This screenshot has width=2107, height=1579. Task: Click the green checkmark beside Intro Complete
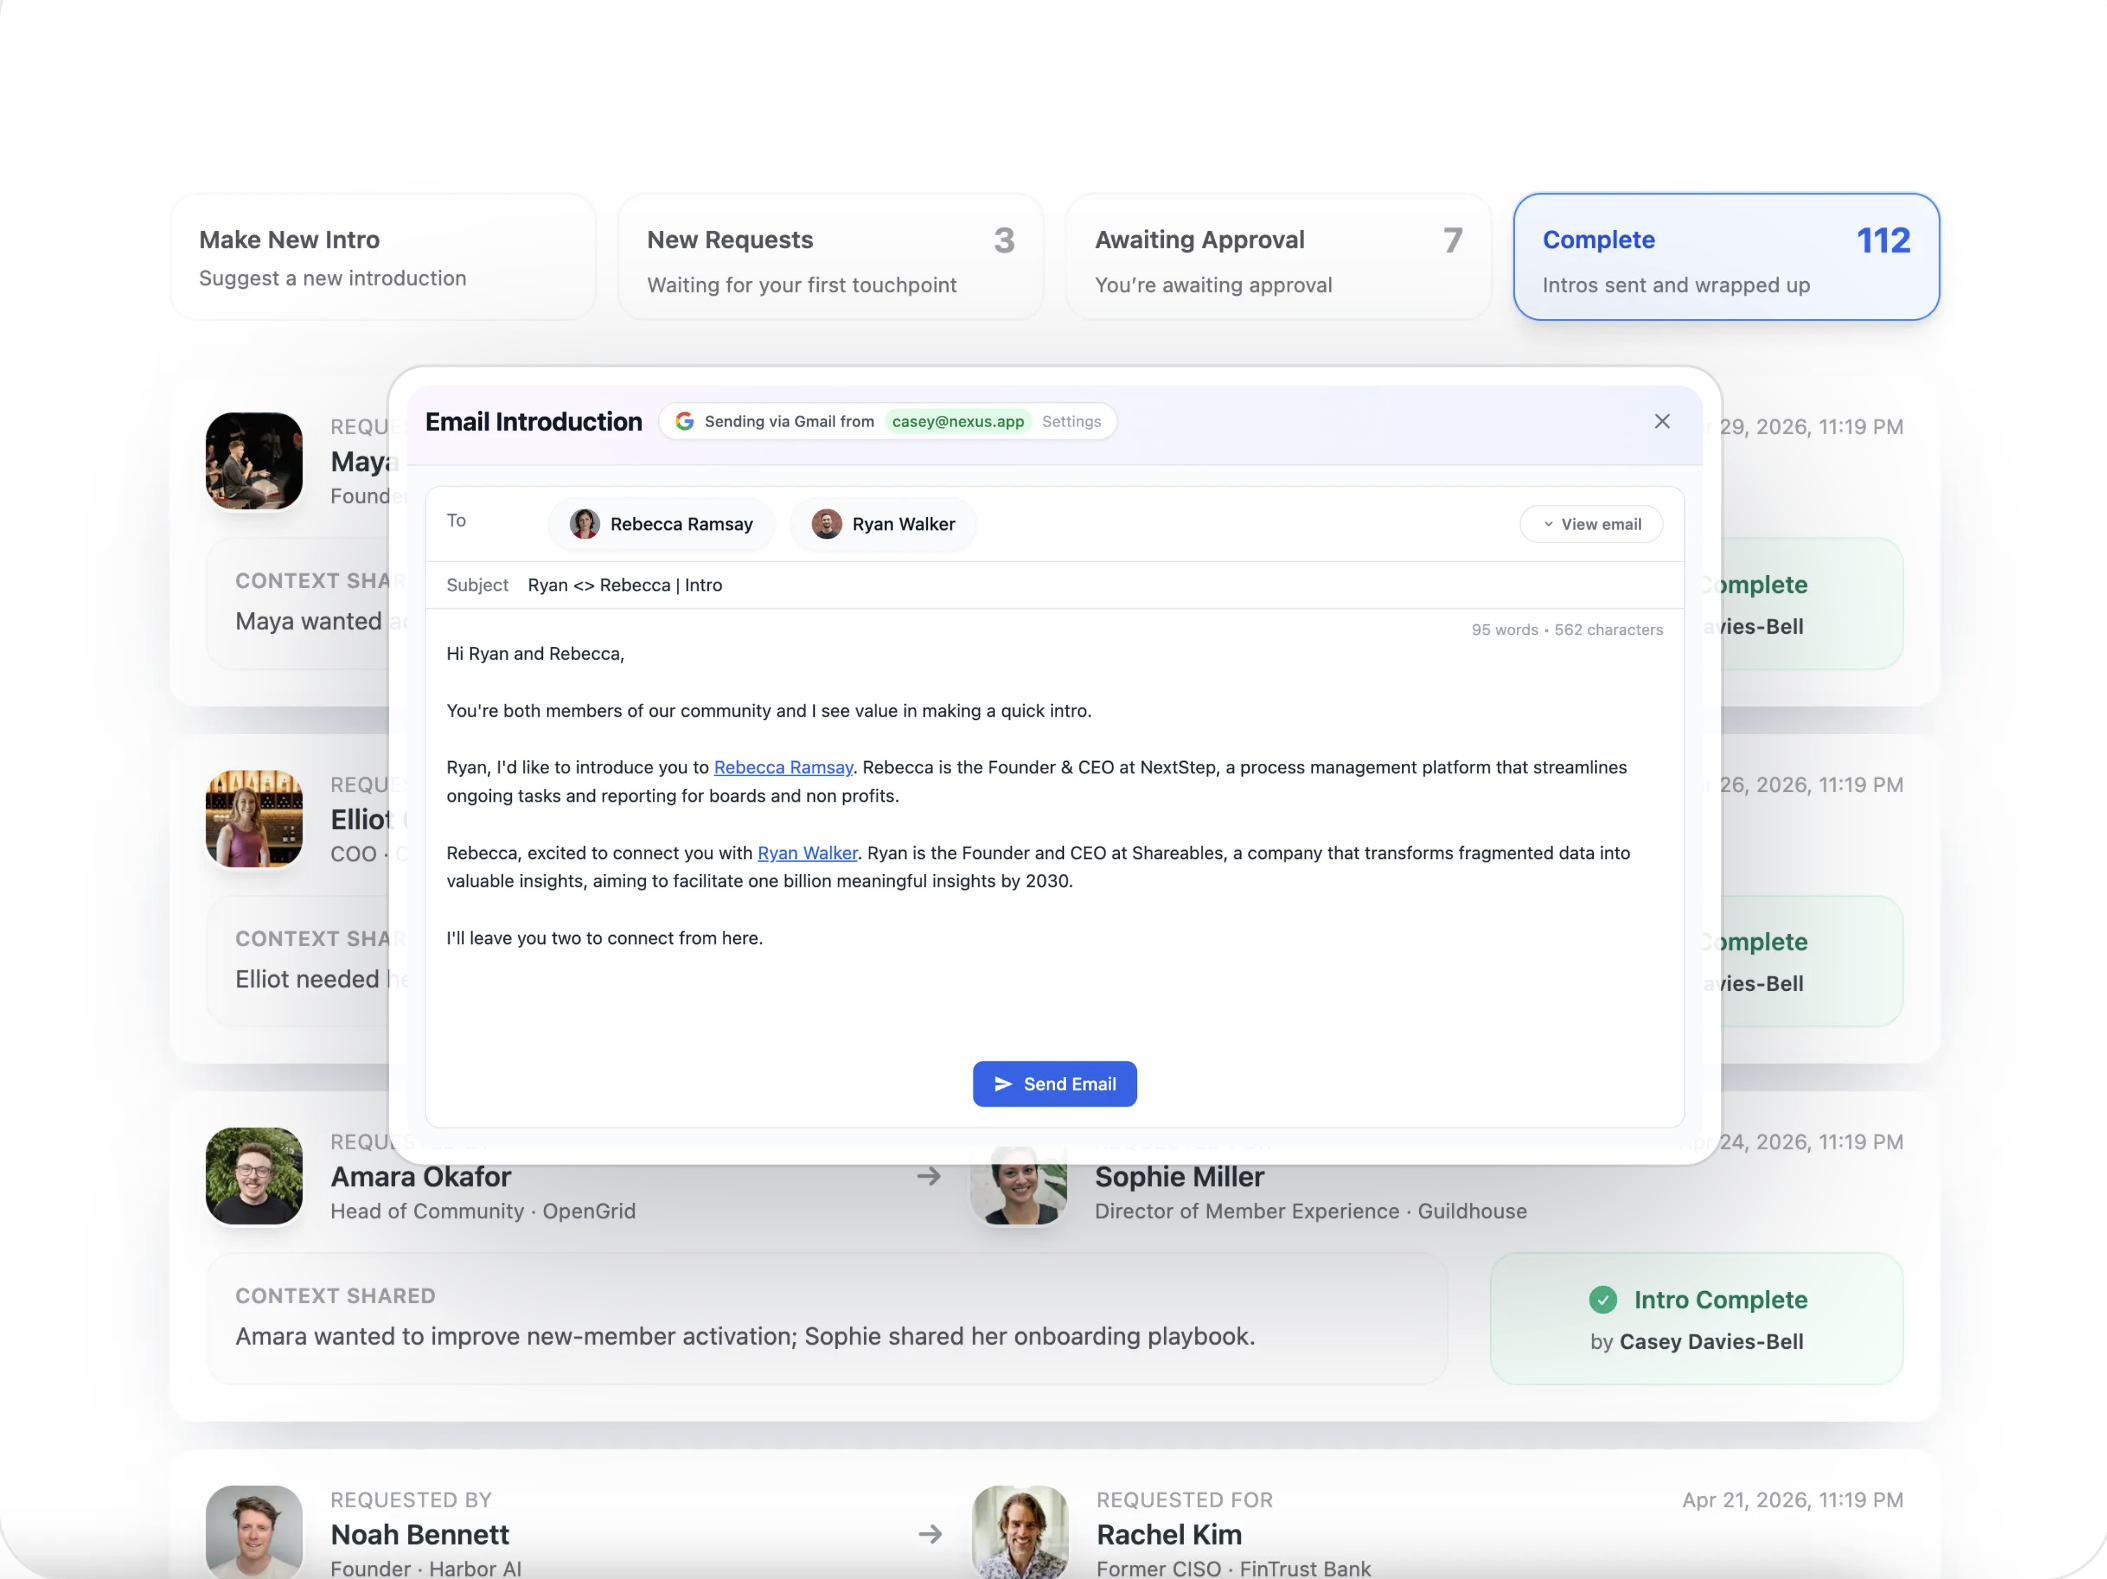[1603, 1299]
